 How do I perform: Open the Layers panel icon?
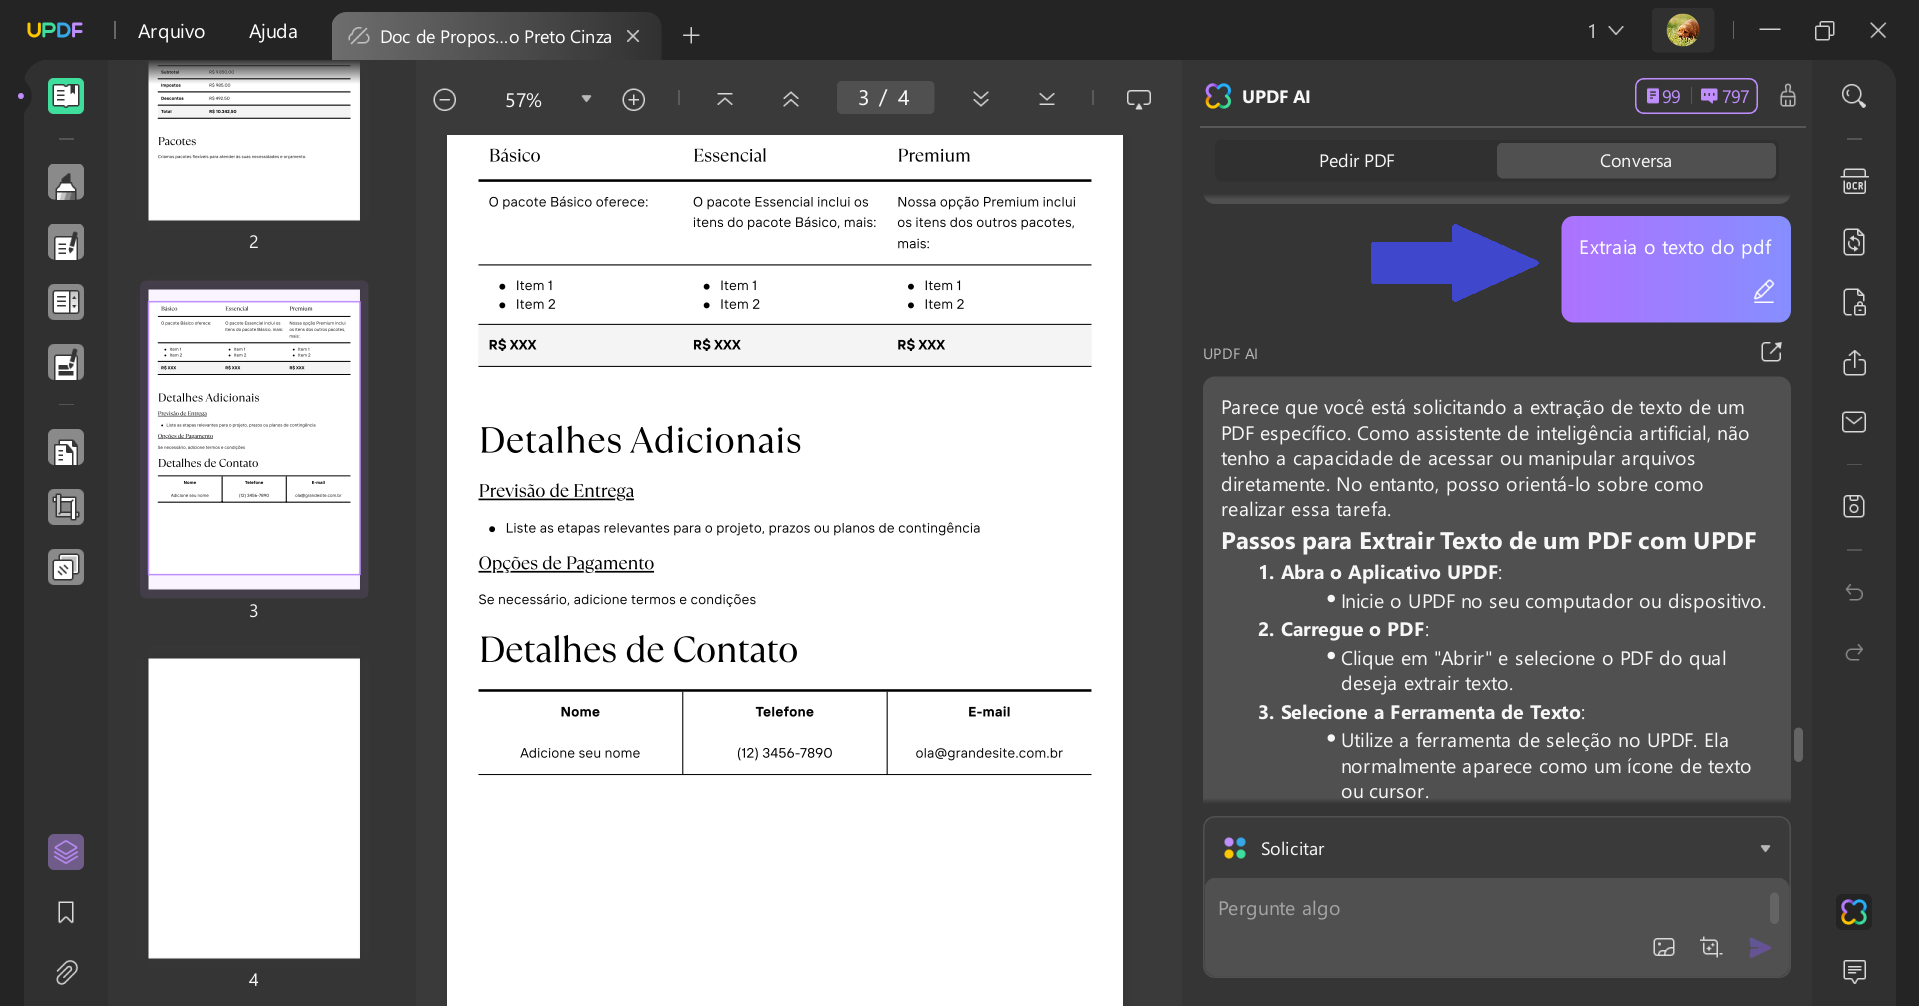66,852
